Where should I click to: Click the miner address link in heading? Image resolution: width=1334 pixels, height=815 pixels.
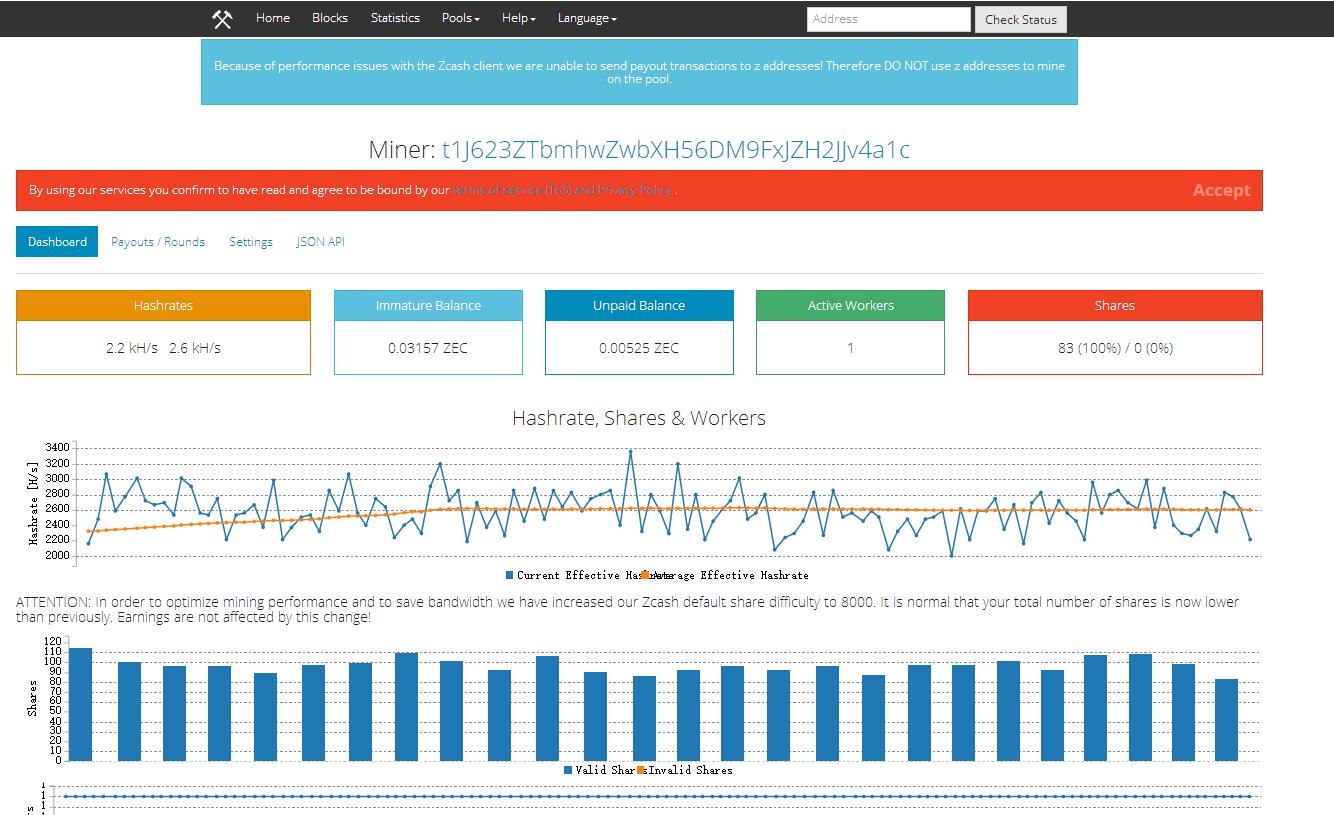675,150
